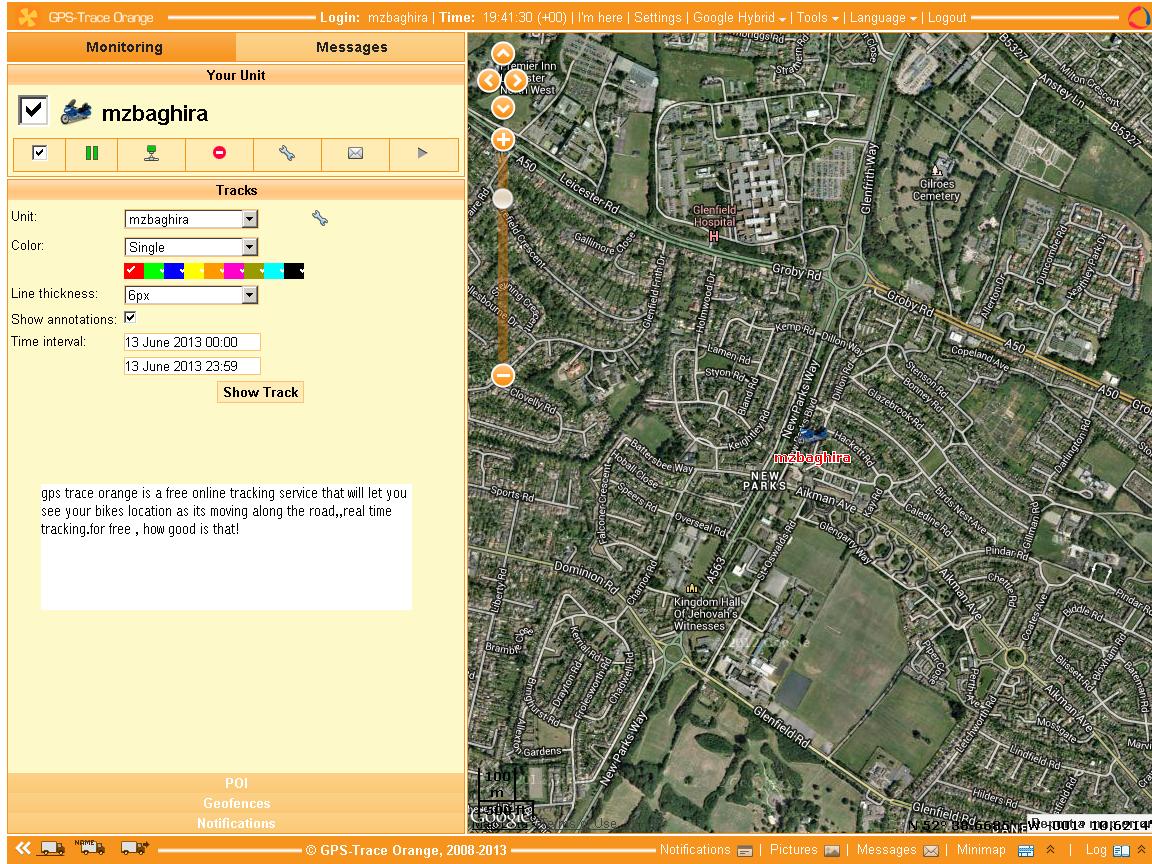Click the Log link in bottom bar
The width and height of the screenshot is (1152, 864).
coord(1096,849)
